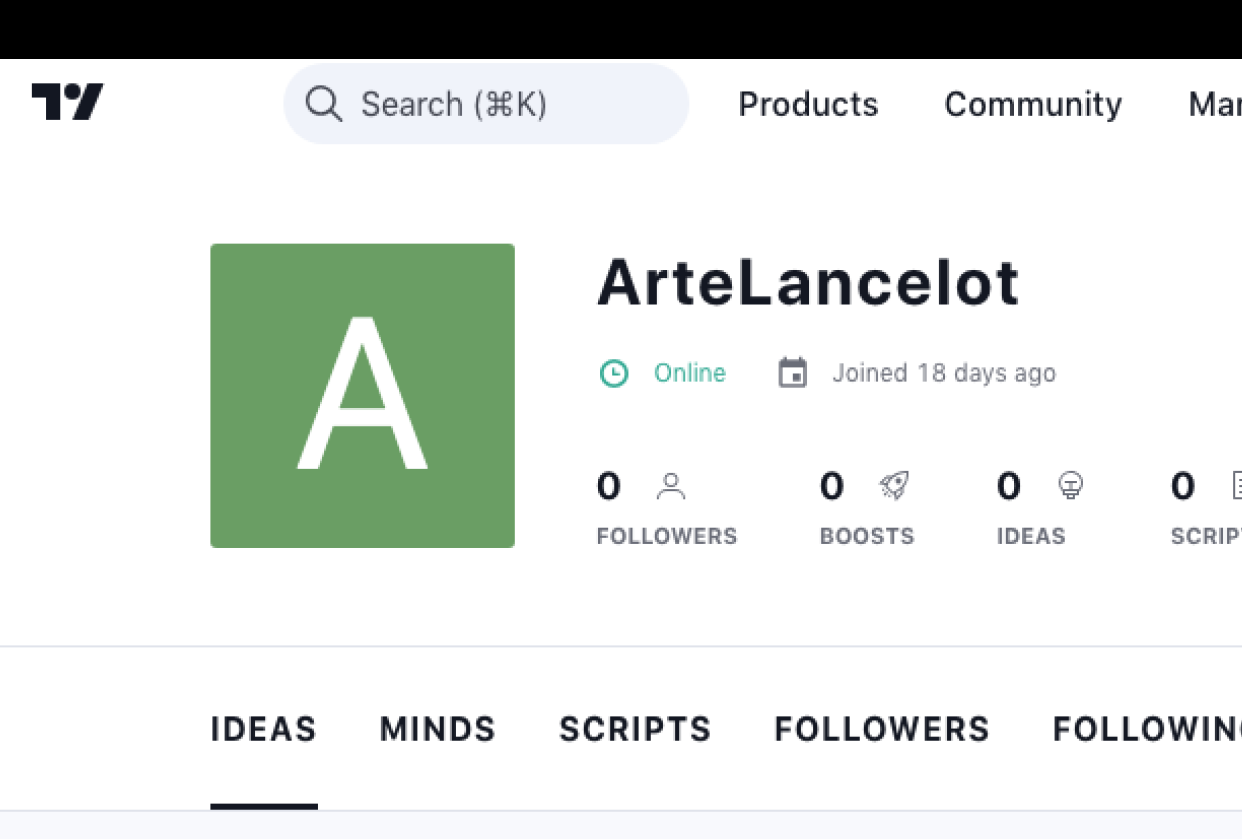Click the calendar icon beside Joined
The height and width of the screenshot is (839, 1242).
point(793,374)
